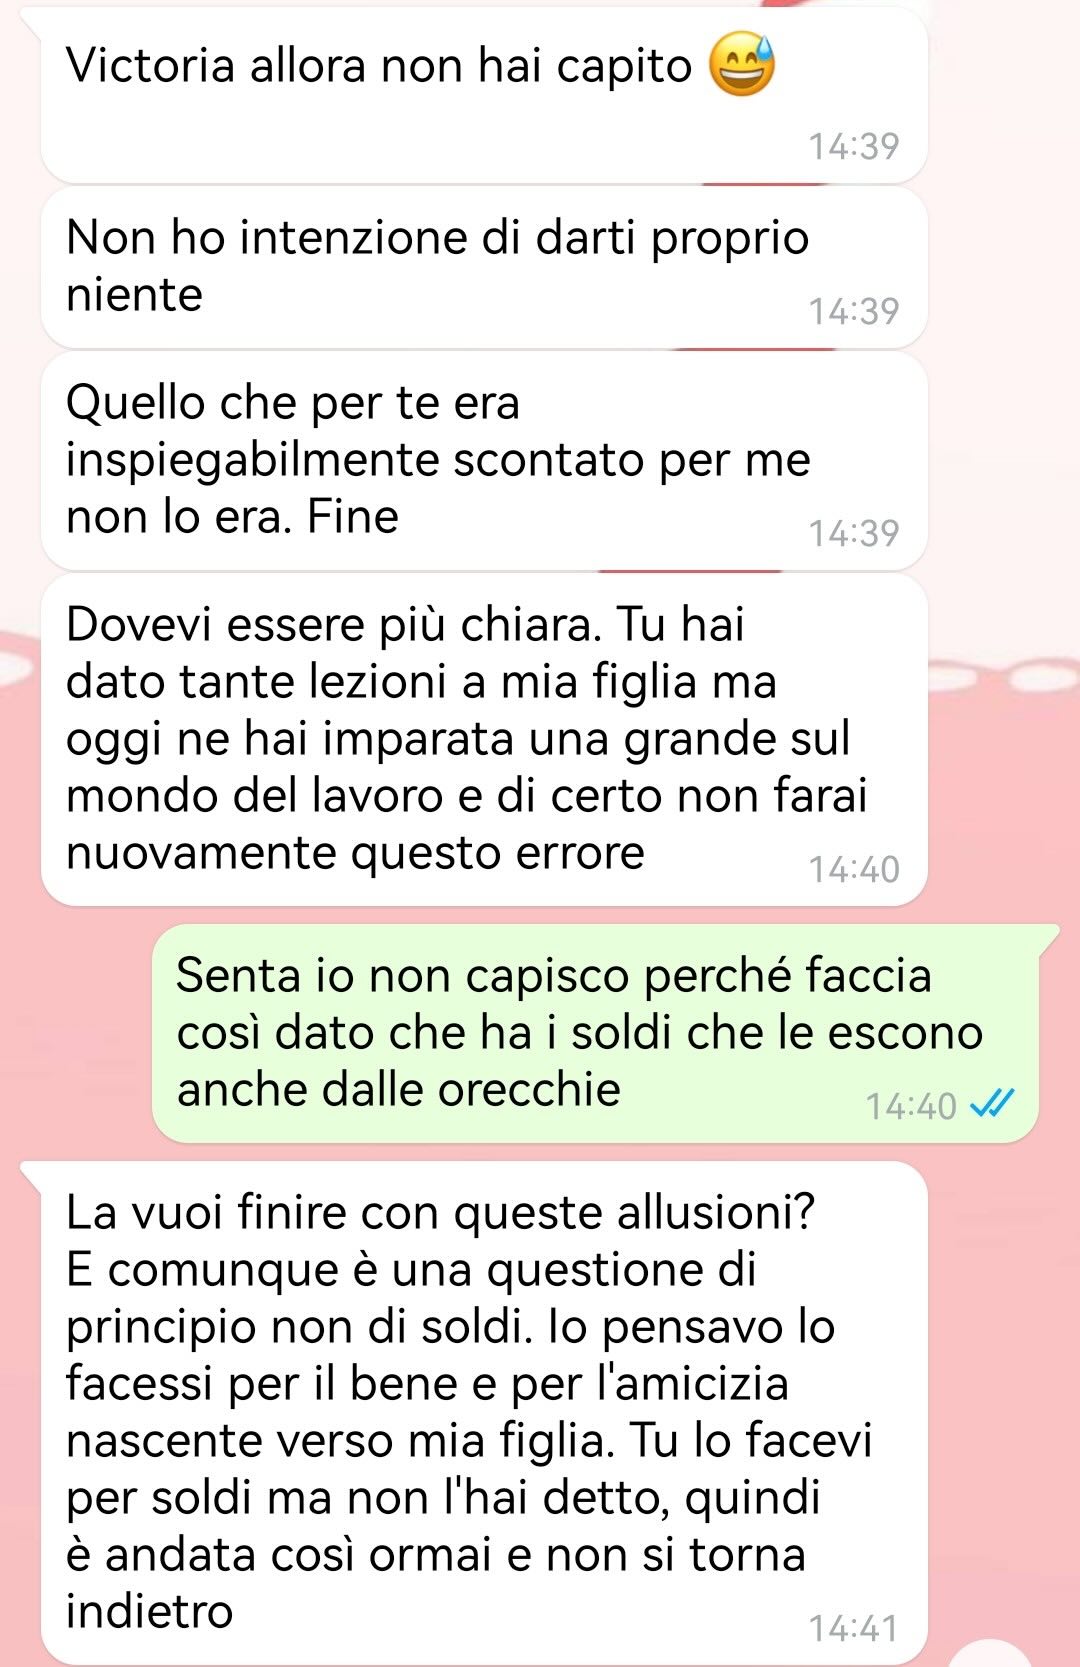
Task: Click the phrase 'principio non di soldi'
Action: pyautogui.click(x=298, y=1327)
